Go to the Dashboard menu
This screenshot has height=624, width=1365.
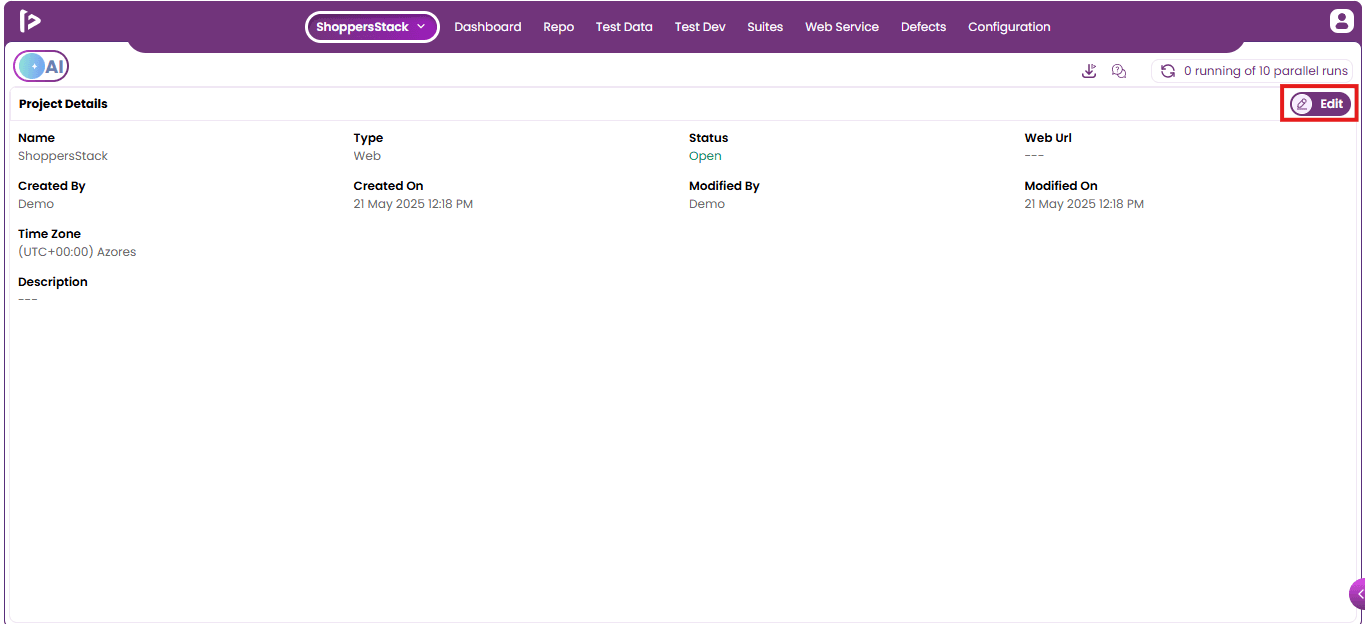(488, 27)
